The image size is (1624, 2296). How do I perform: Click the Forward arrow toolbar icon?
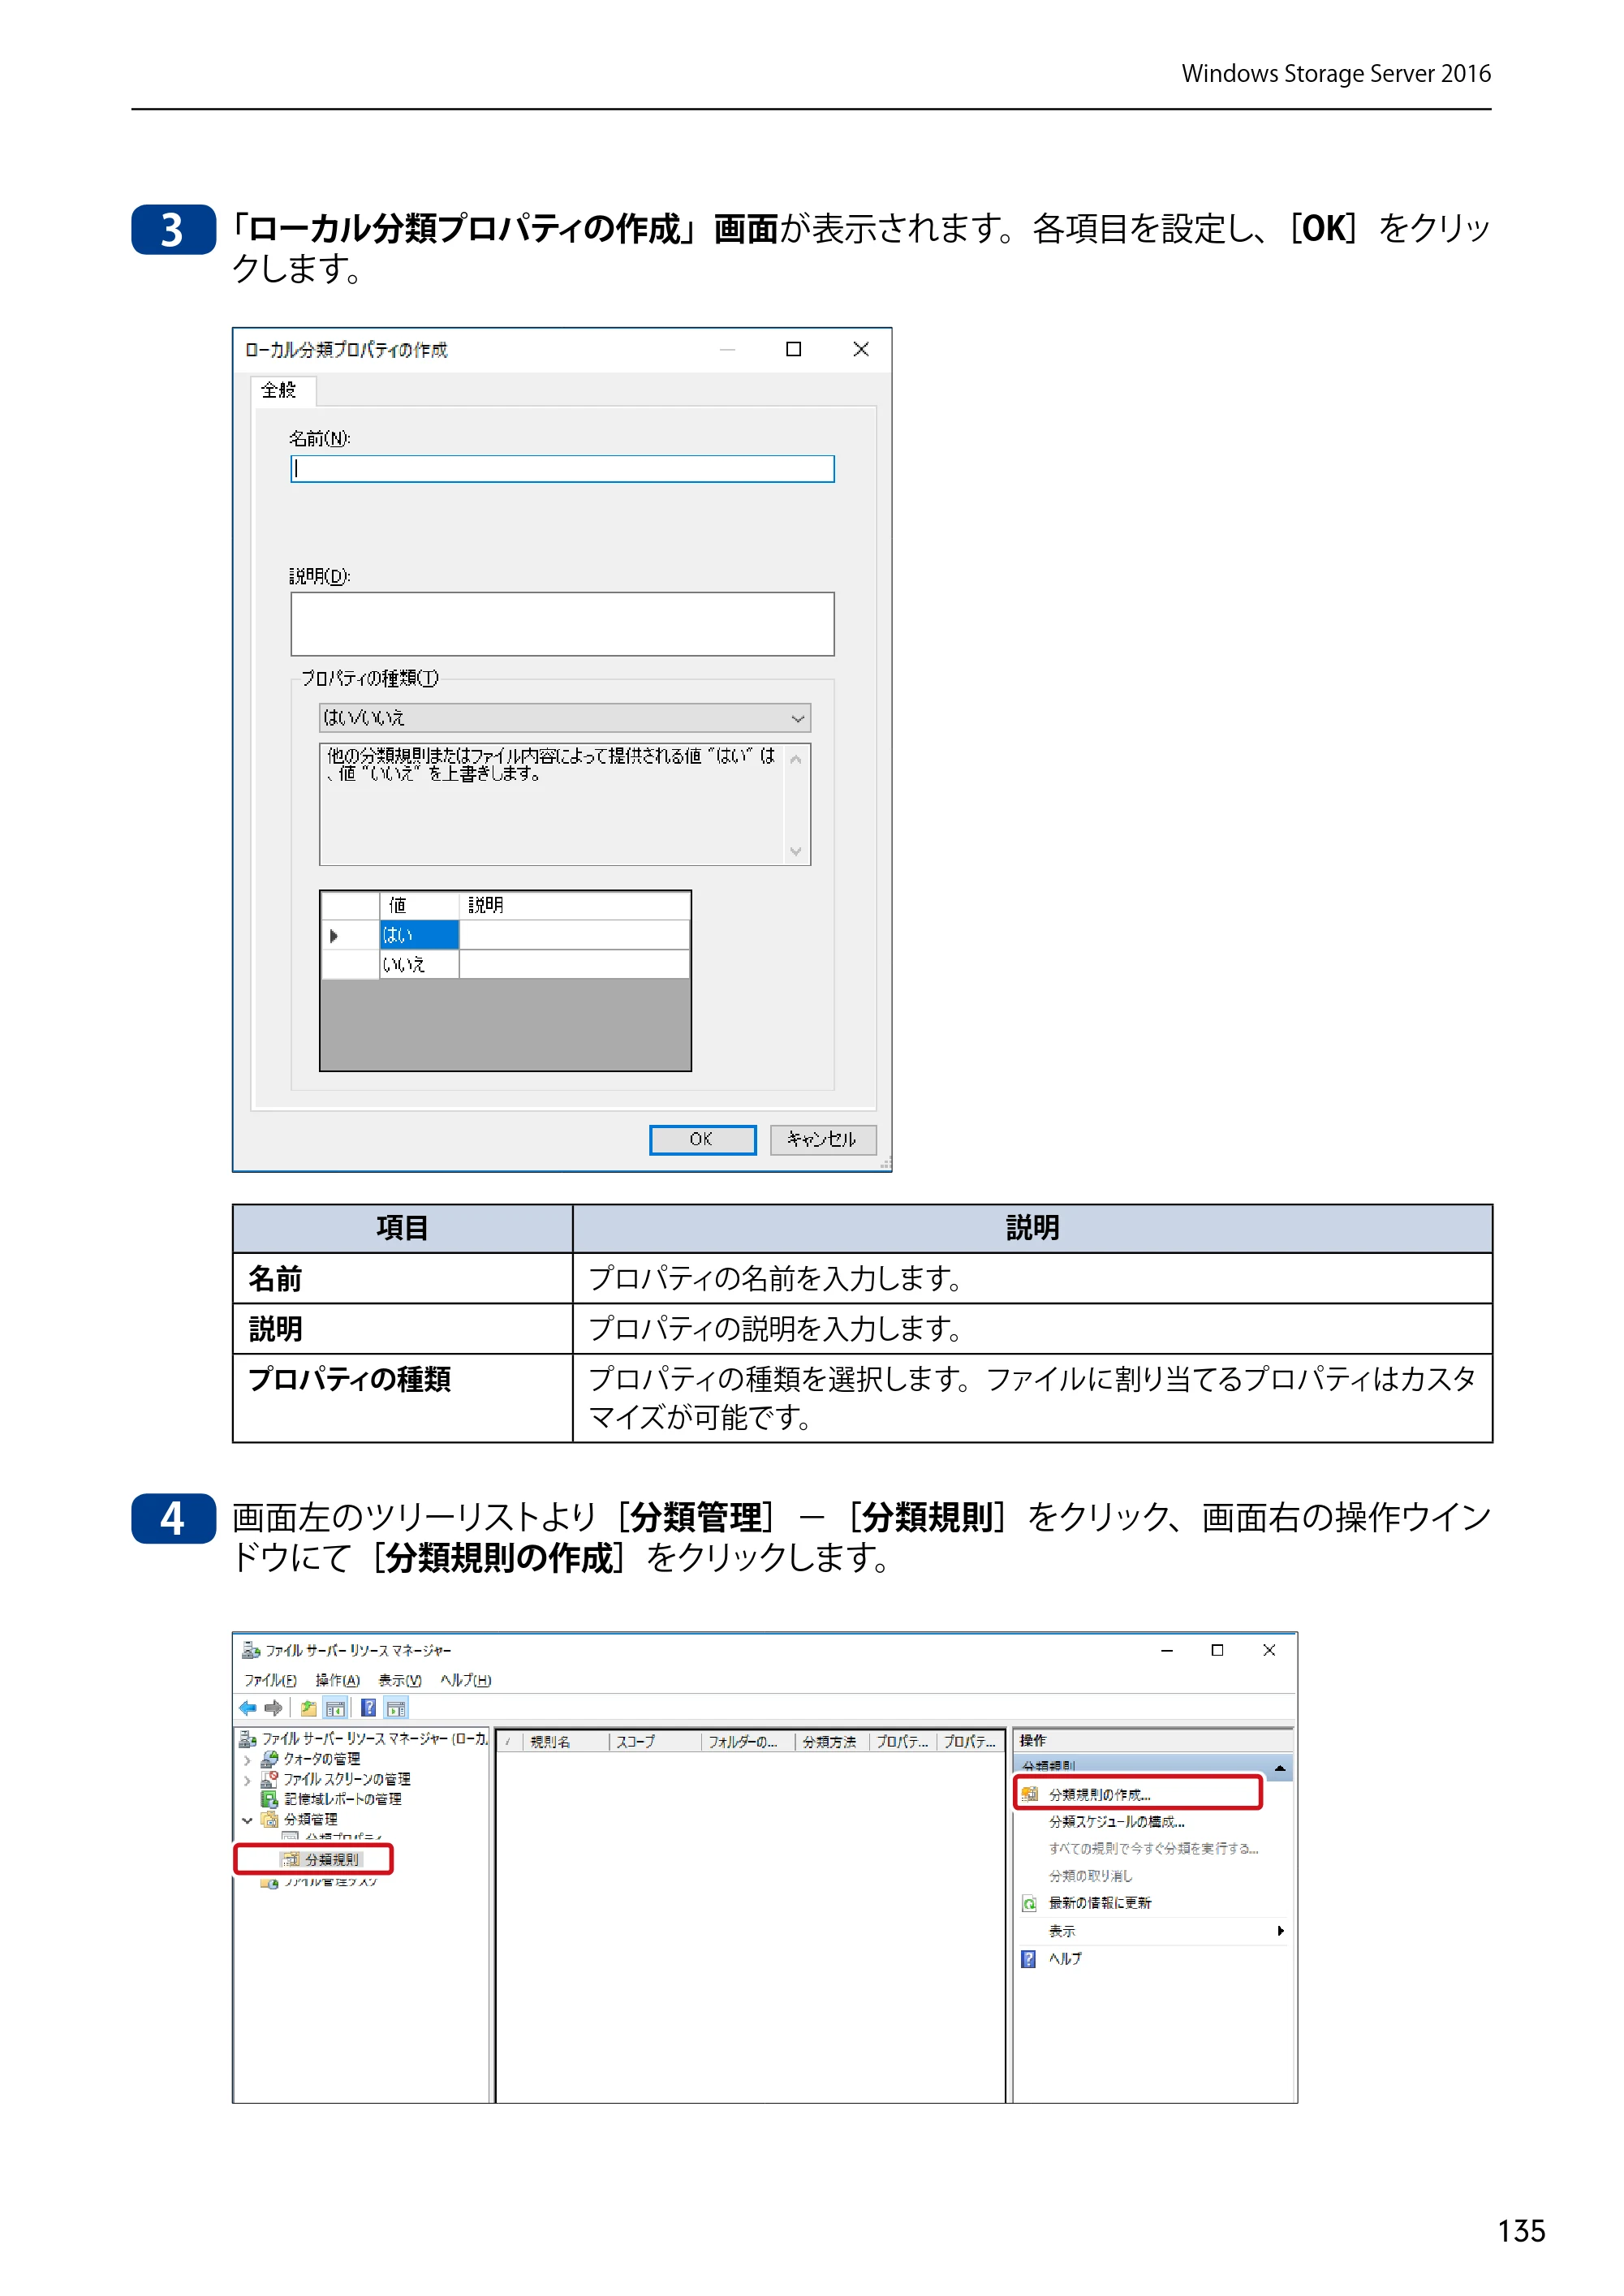click(273, 1708)
